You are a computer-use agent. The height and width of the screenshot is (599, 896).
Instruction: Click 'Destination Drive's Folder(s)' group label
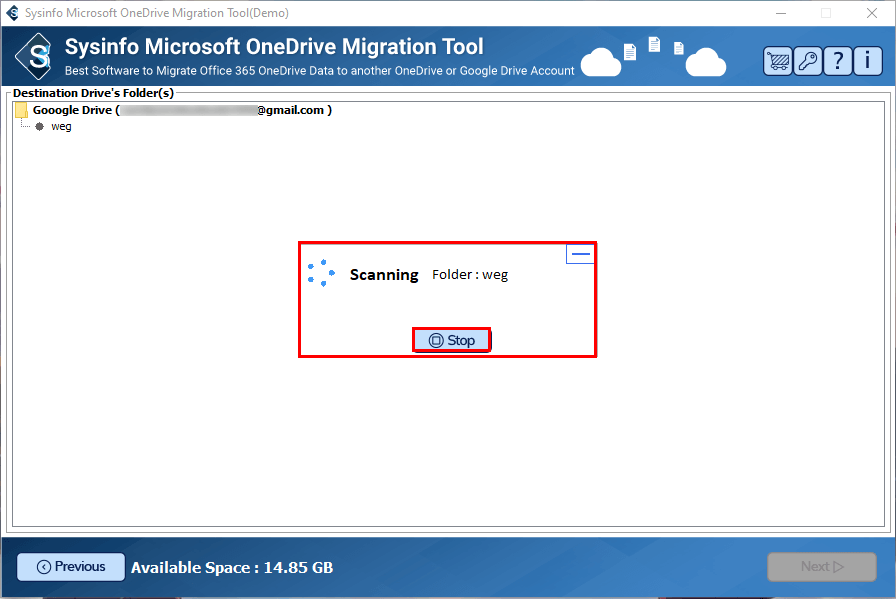93,93
